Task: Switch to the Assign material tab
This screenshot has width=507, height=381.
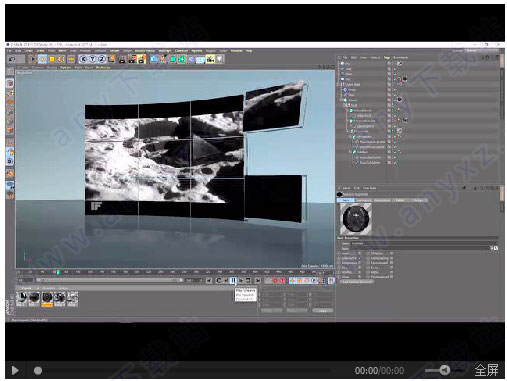Action: pyautogui.click(x=418, y=200)
